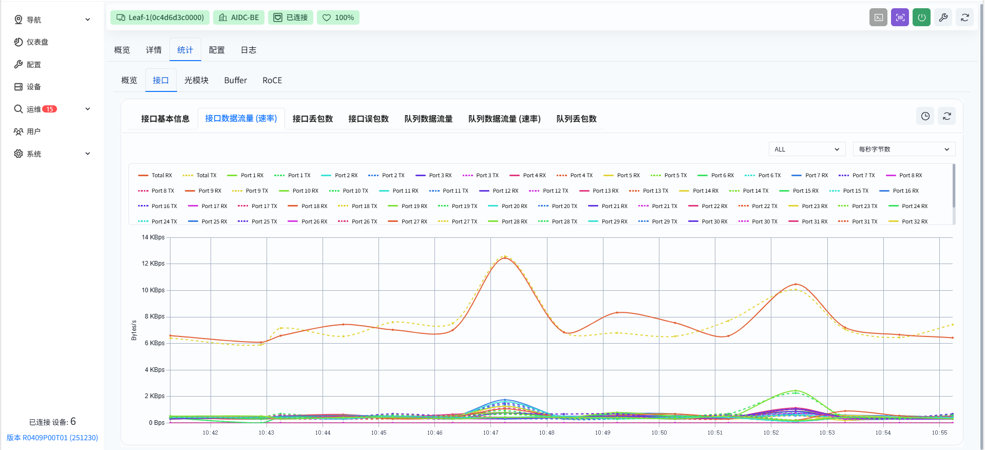The image size is (985, 450).
Task: Open sidebar 配置 with wrench icon
Action: pos(28,64)
